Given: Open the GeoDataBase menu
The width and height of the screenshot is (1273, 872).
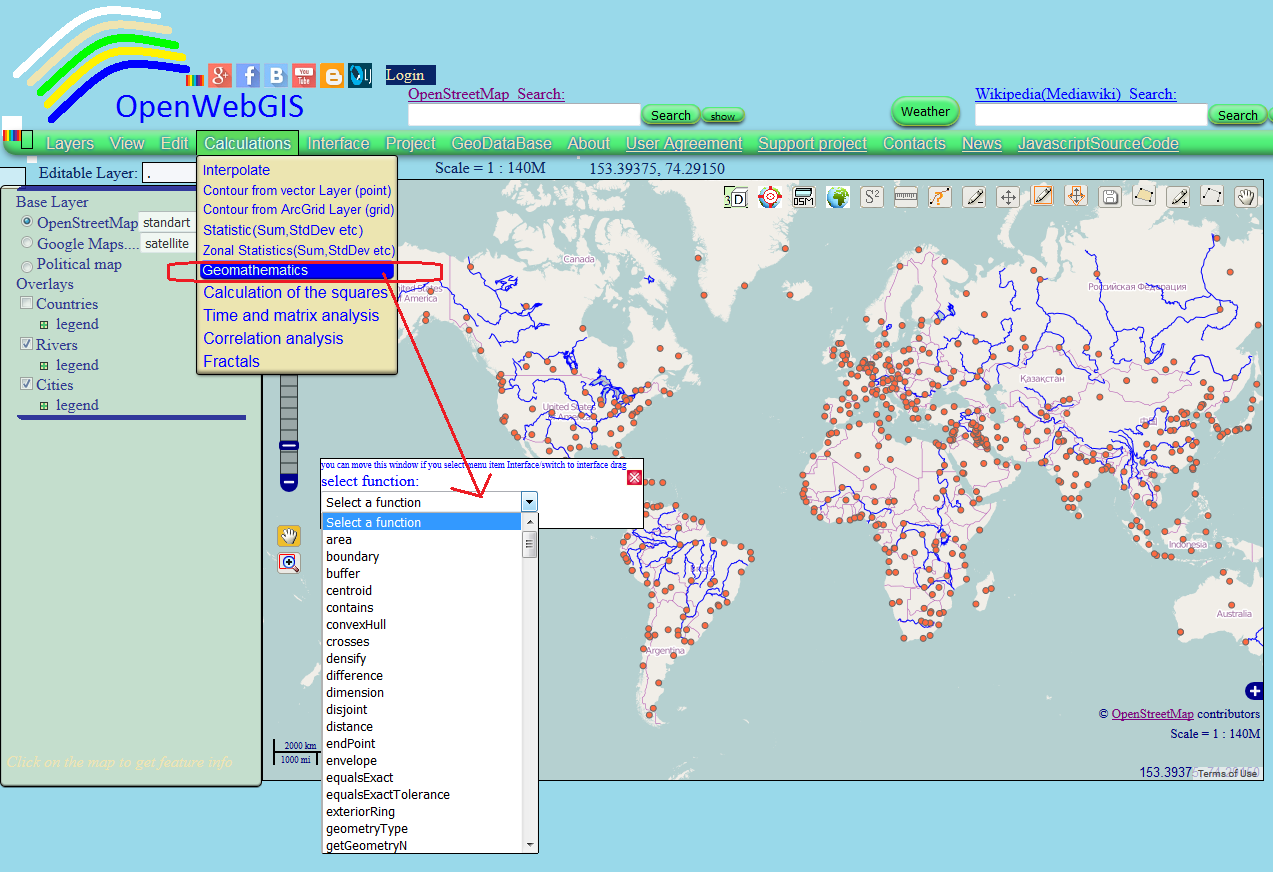Looking at the screenshot, I should click(501, 143).
